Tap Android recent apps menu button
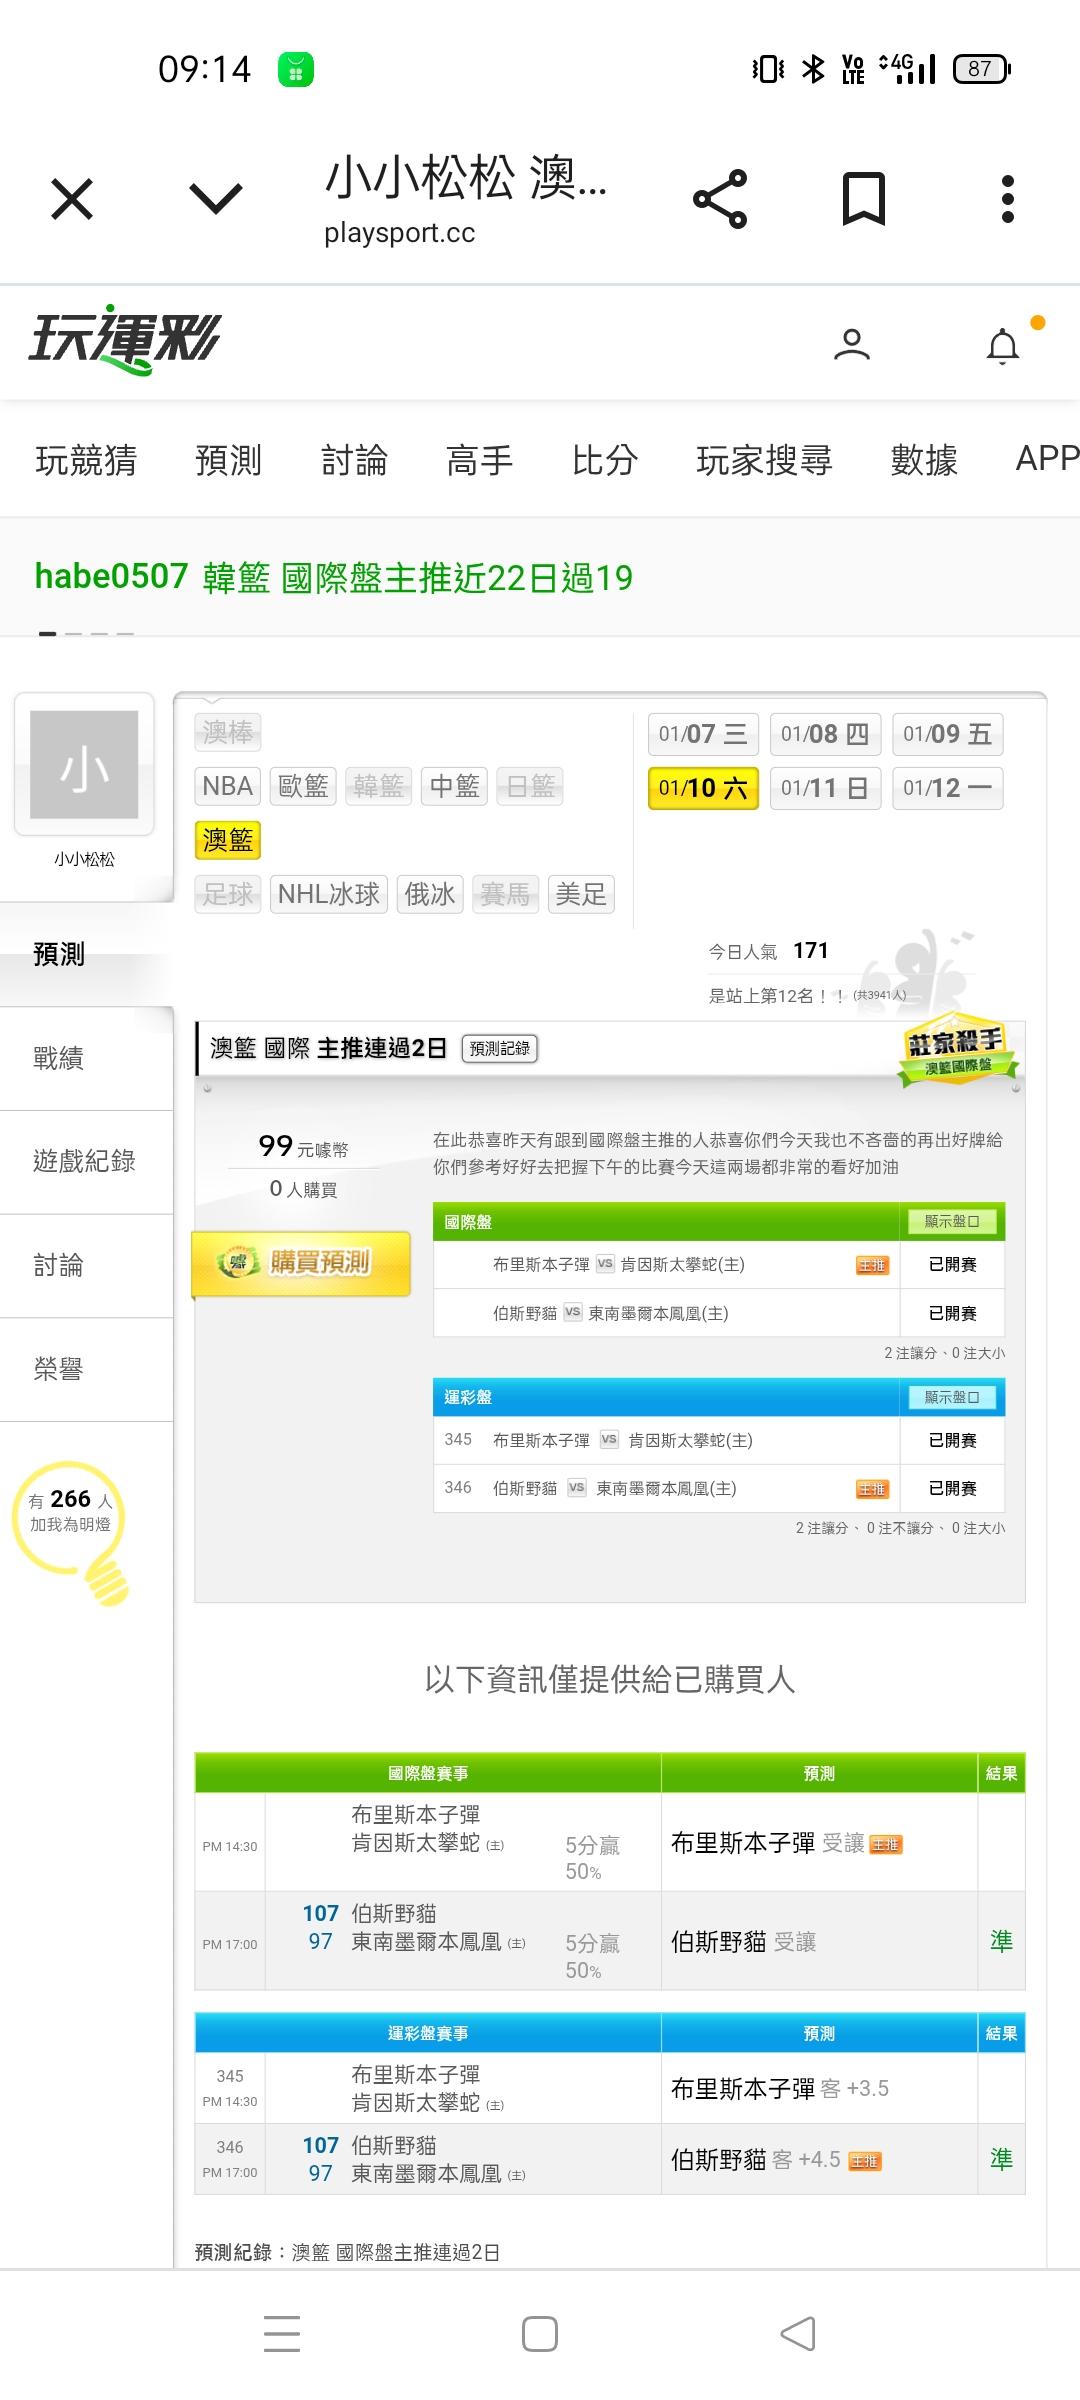The image size is (1080, 2400). click(x=282, y=2333)
